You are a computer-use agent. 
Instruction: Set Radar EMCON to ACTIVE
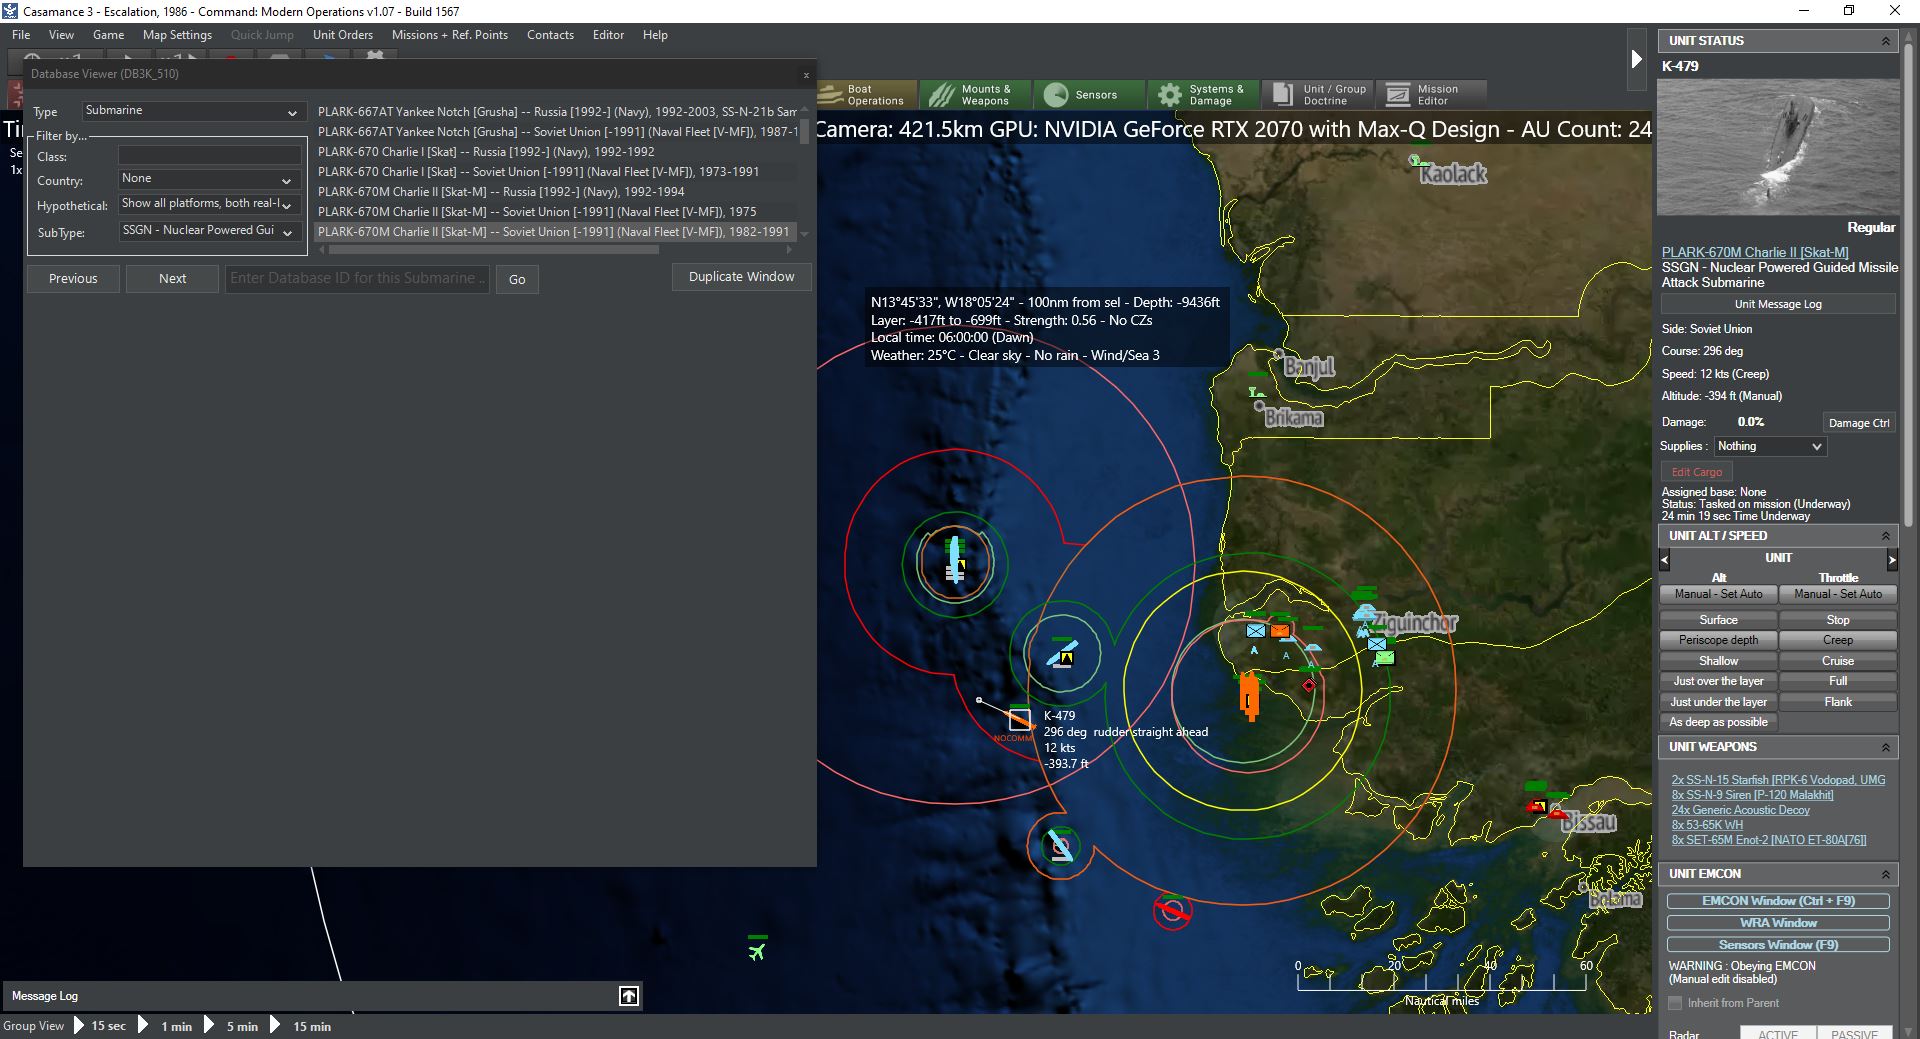pyautogui.click(x=1778, y=1033)
